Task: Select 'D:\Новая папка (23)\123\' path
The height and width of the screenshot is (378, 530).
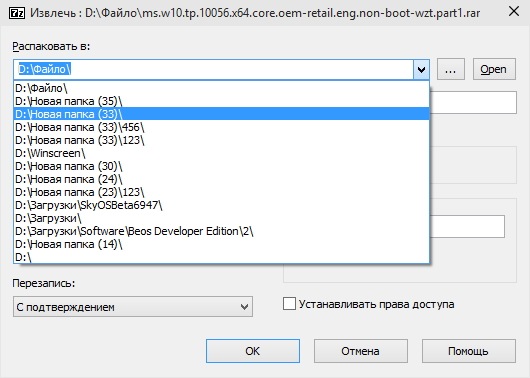Action: coord(221,192)
